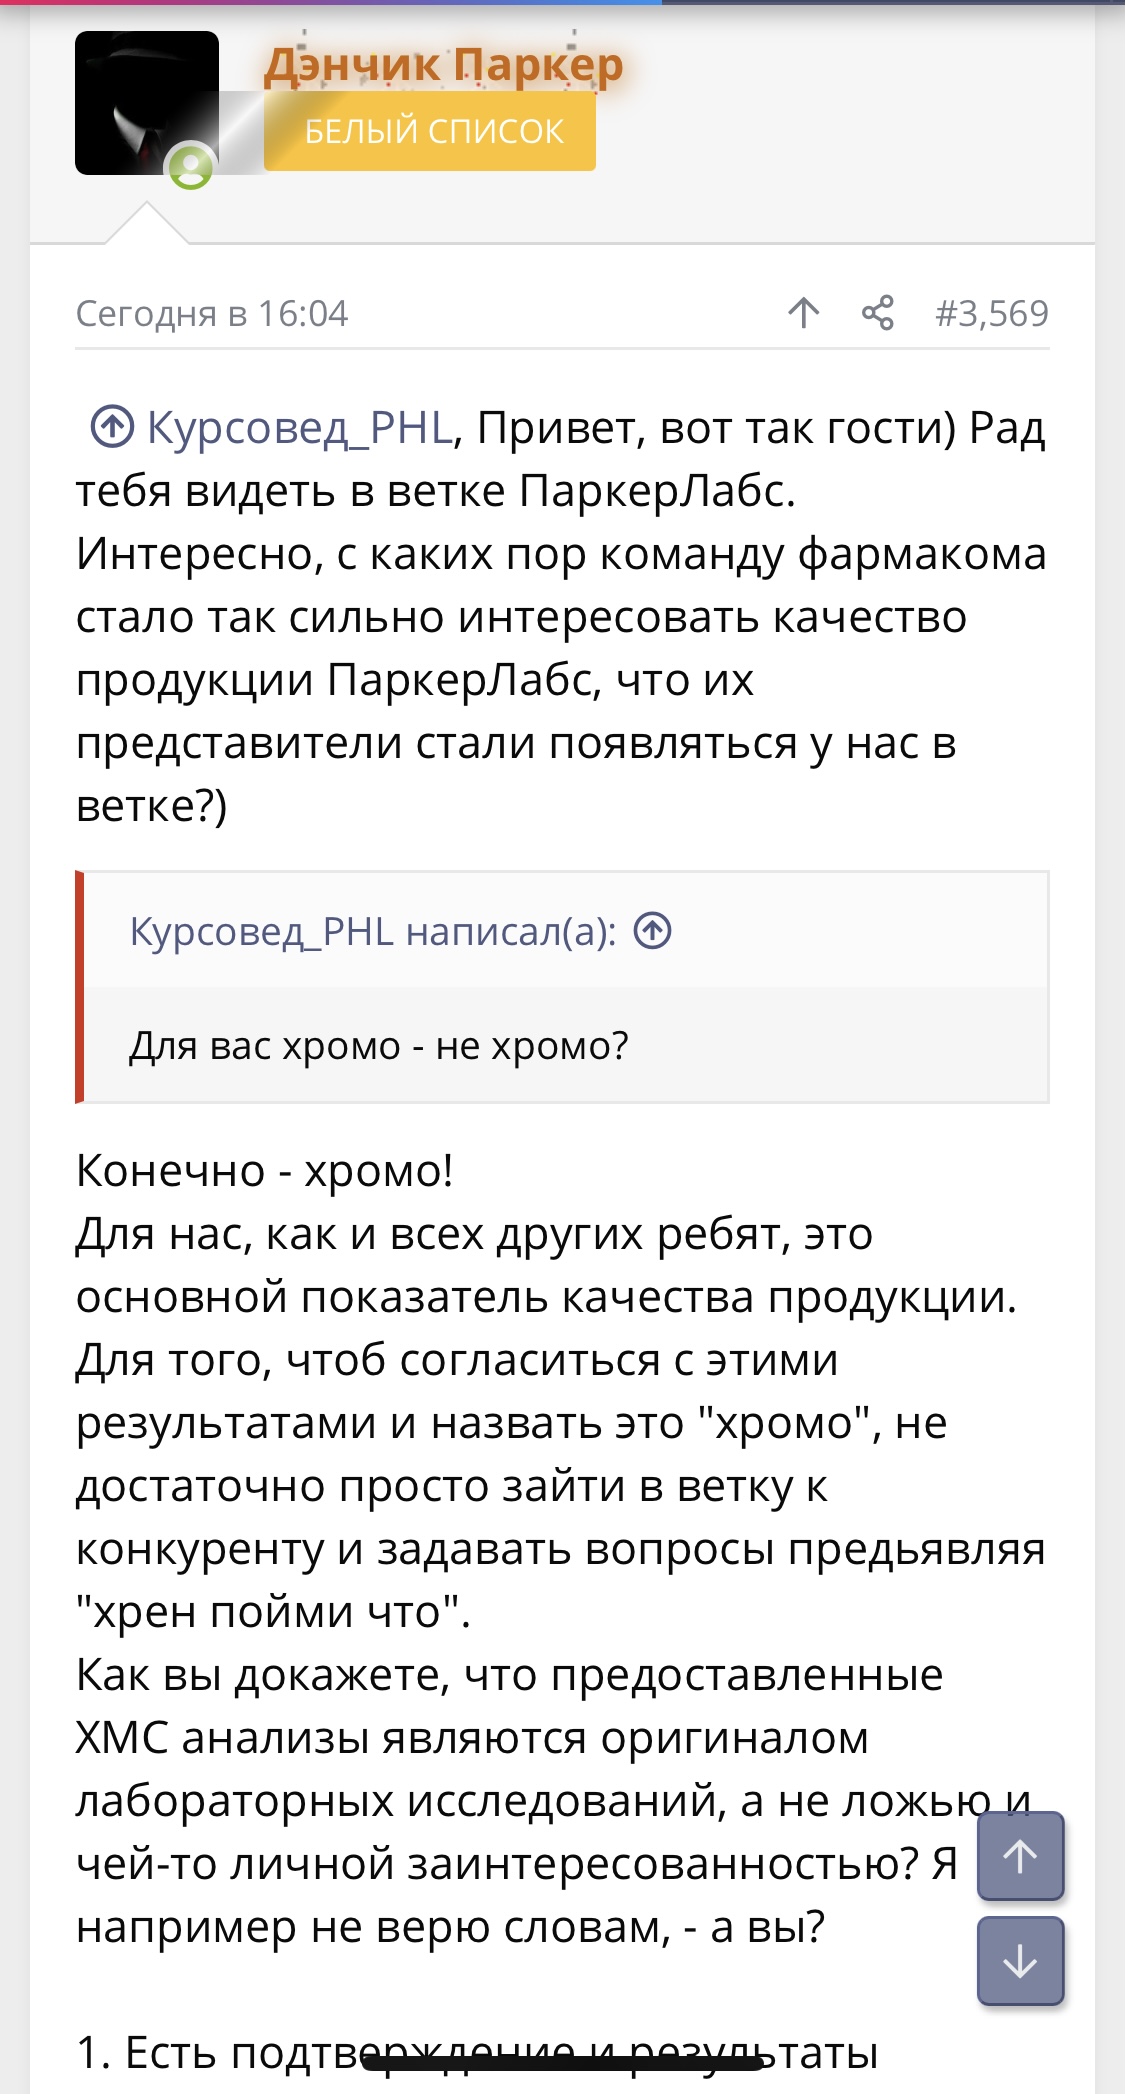Jump to quoted post via circled arrow
1125x2094 pixels.
[x=653, y=931]
